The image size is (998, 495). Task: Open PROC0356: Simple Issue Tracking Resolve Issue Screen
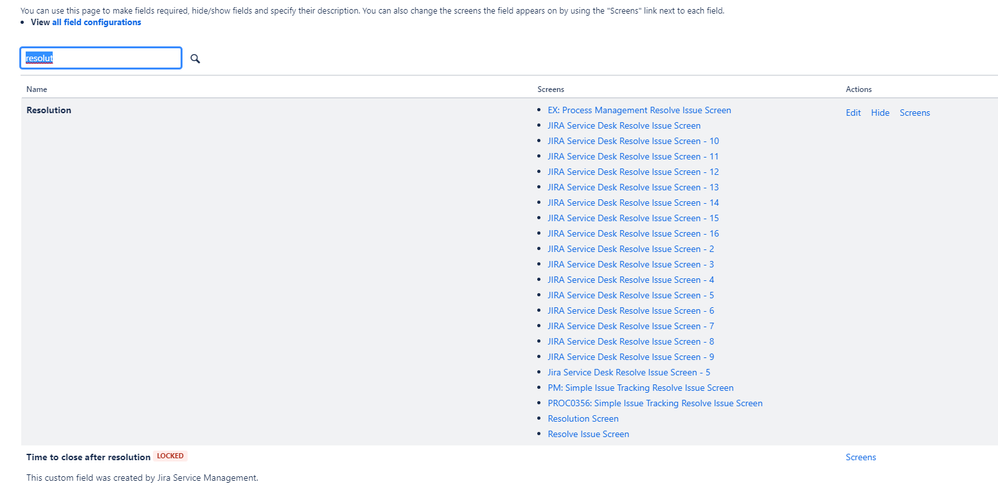point(655,403)
